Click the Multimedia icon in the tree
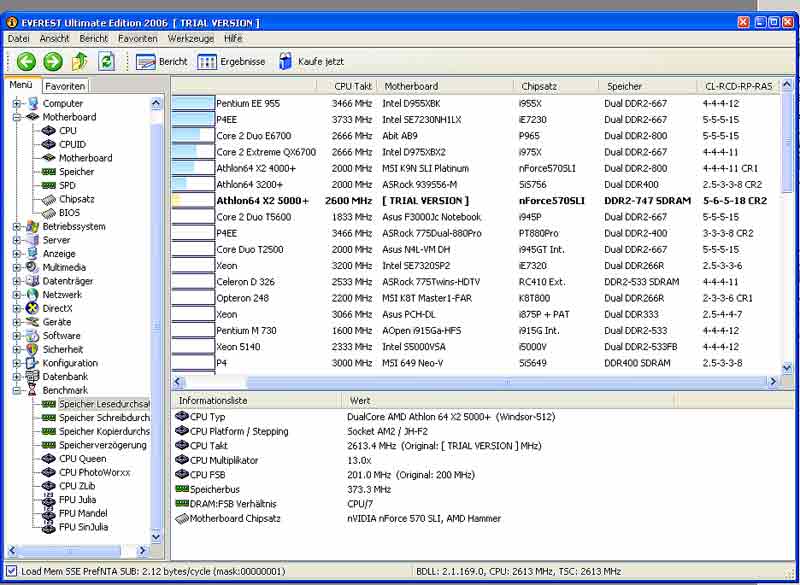This screenshot has width=800, height=585. pos(32,267)
